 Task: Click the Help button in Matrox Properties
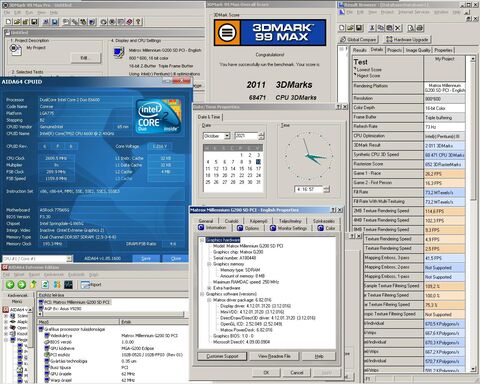tap(319, 356)
